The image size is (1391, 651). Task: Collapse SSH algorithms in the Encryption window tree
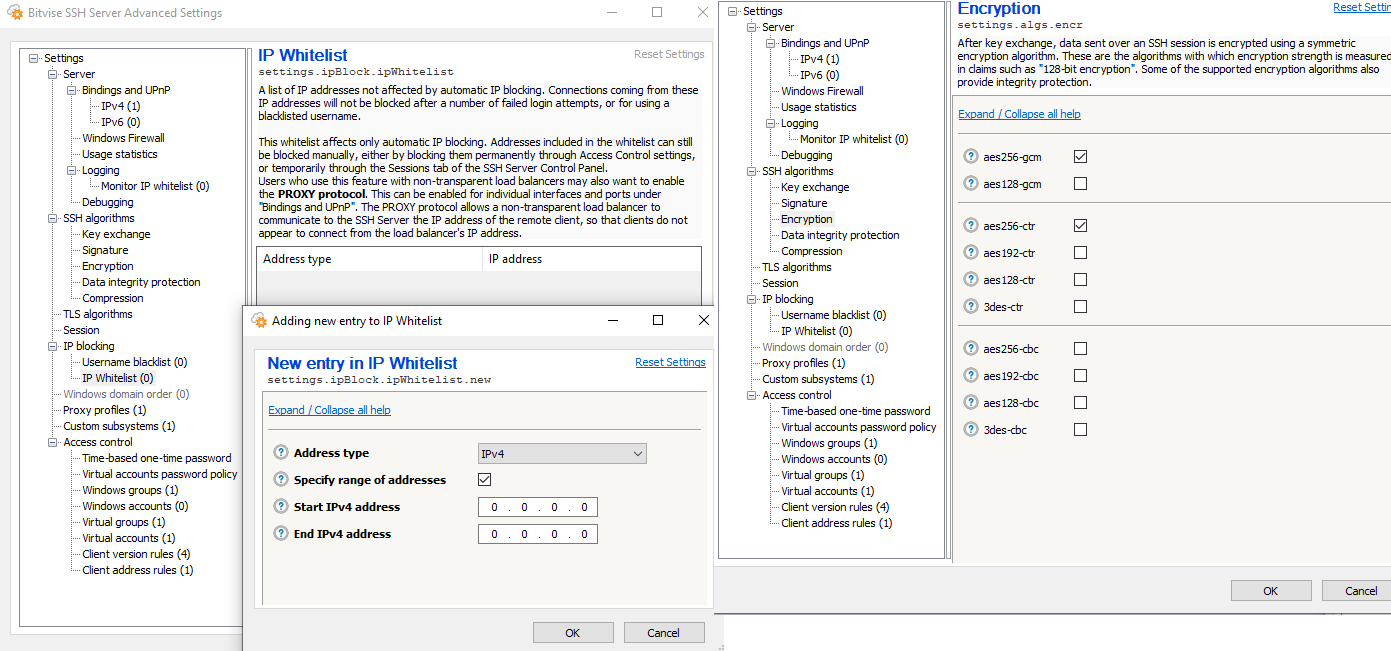(752, 171)
